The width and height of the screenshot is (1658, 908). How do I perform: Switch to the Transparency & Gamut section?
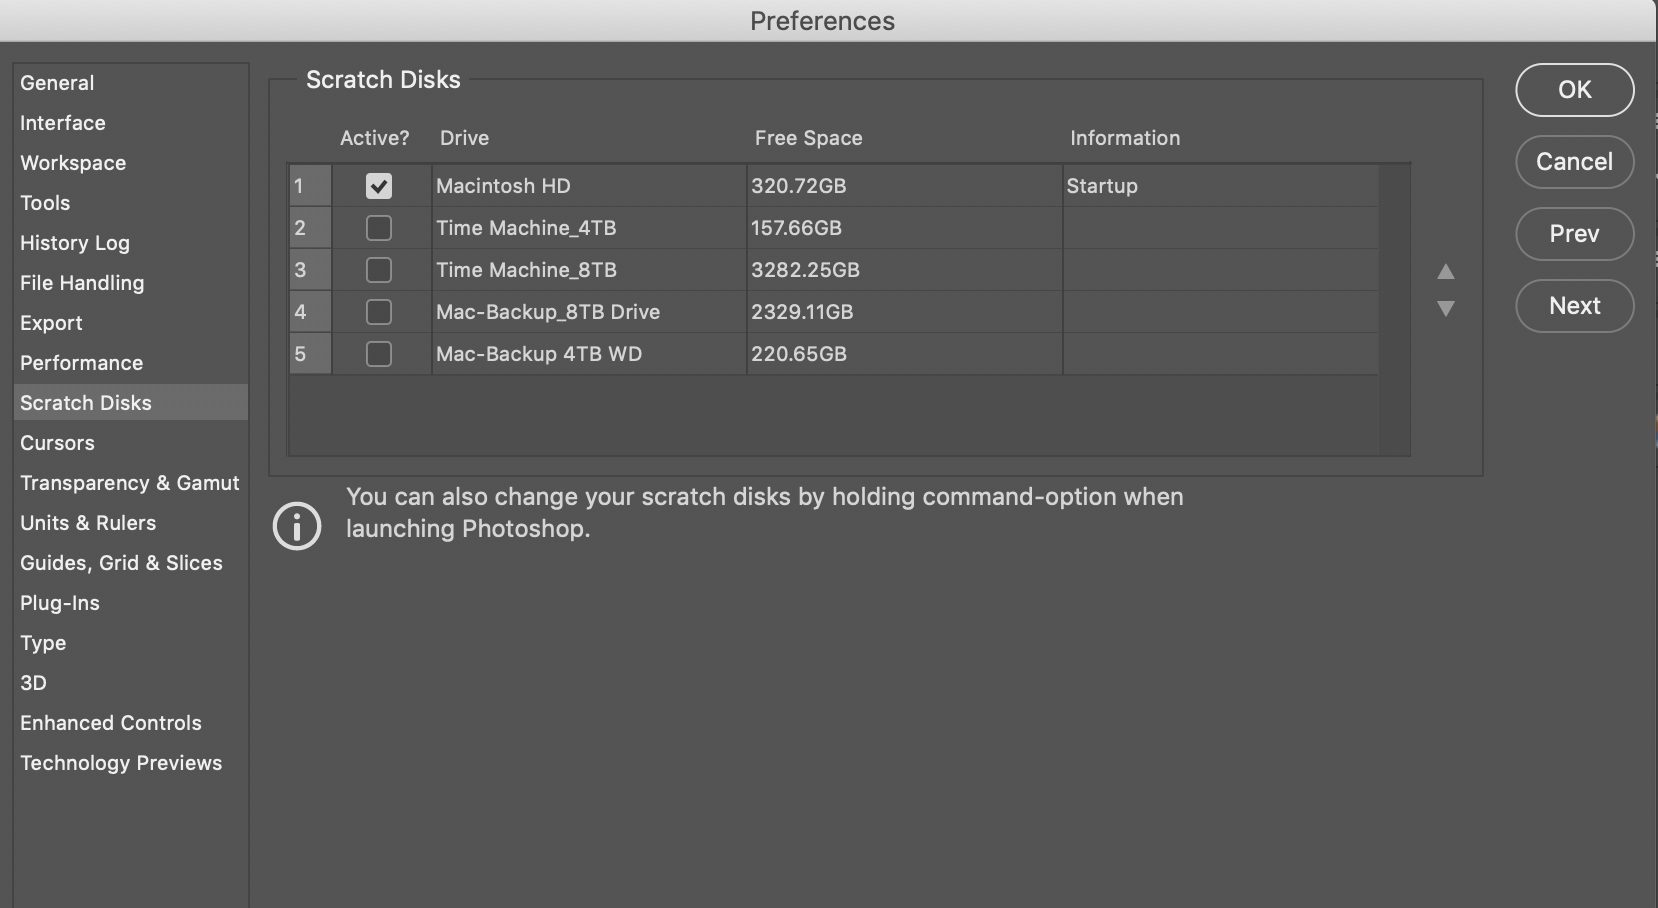click(129, 483)
